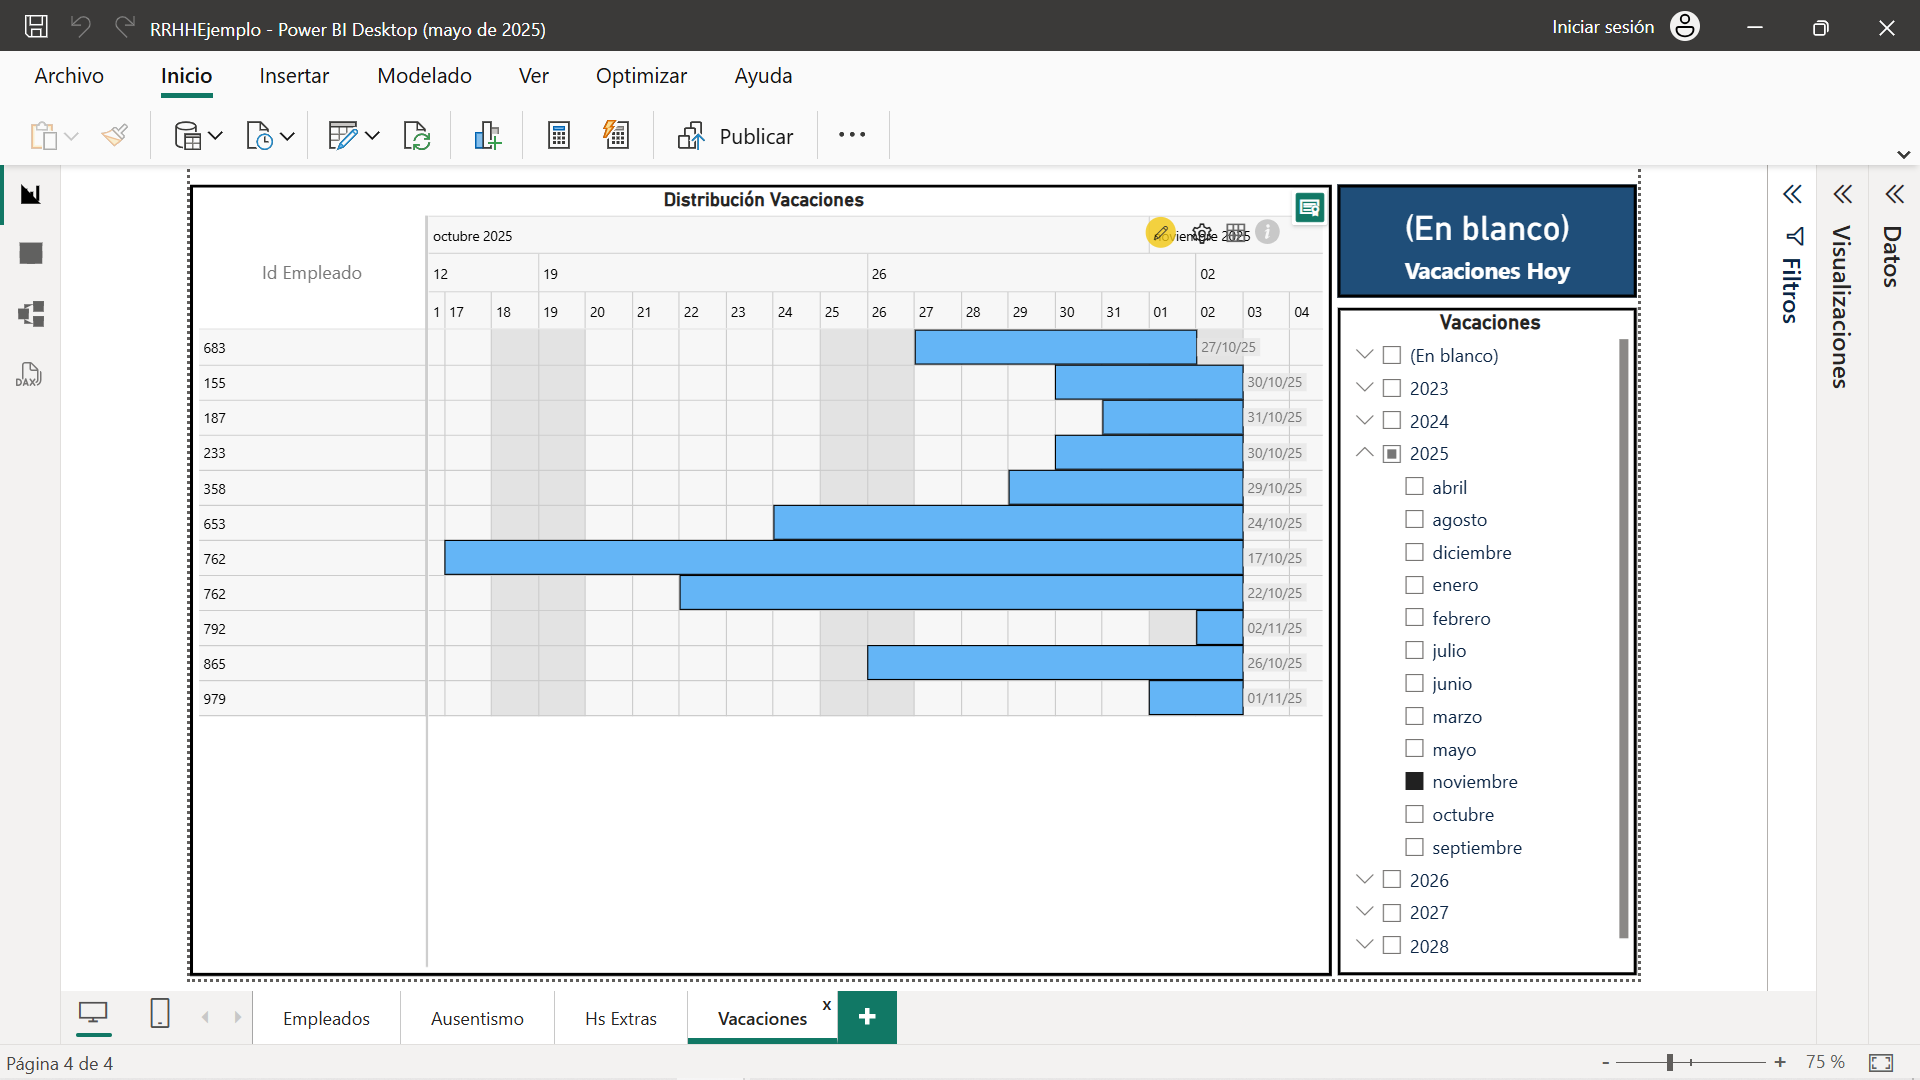
Task: Click the zoom slider handle
Action: [1669, 1062]
